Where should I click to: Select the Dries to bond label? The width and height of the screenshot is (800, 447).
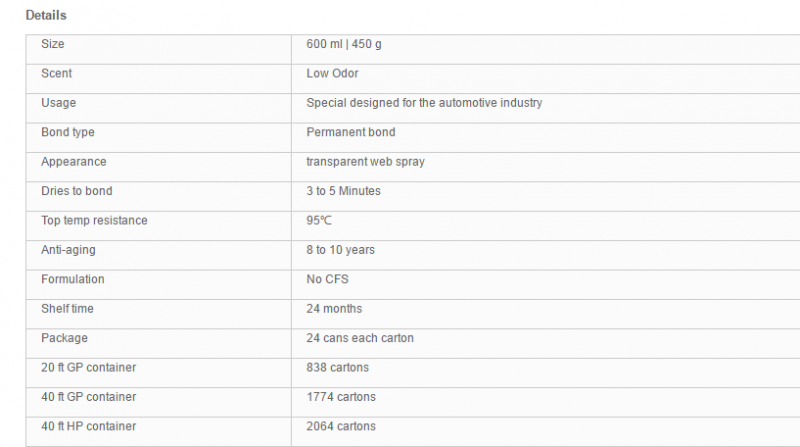coord(77,191)
